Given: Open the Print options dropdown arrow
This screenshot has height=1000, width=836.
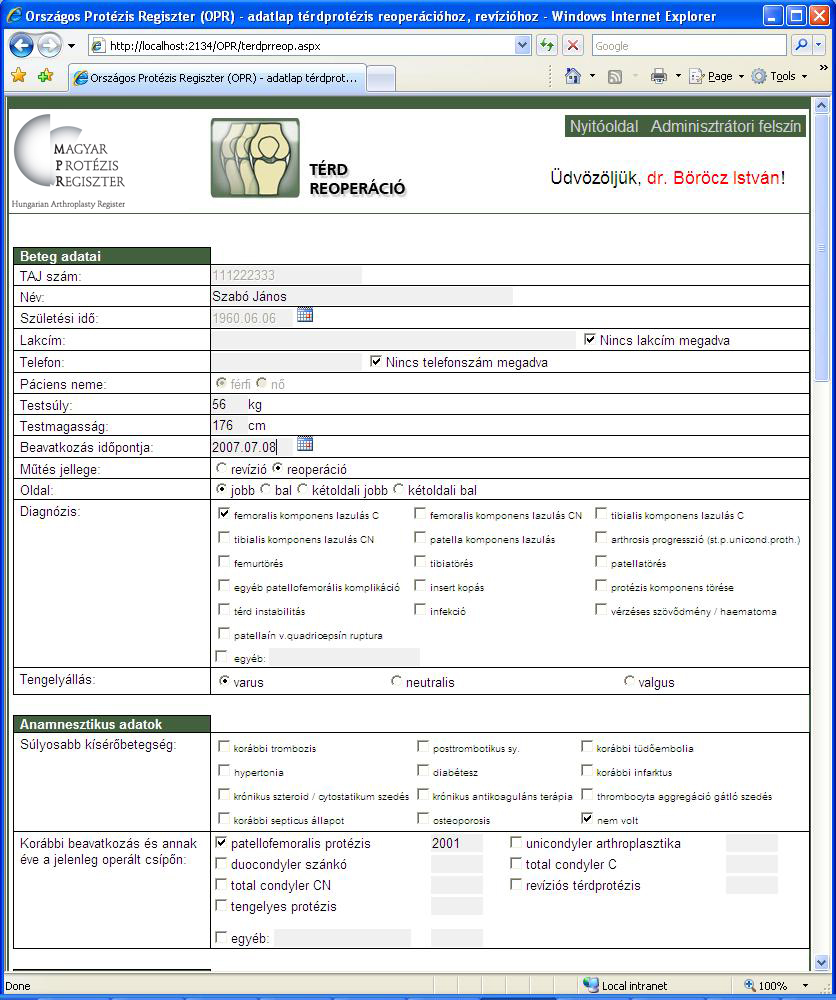Looking at the screenshot, I should pyautogui.click(x=678, y=77).
